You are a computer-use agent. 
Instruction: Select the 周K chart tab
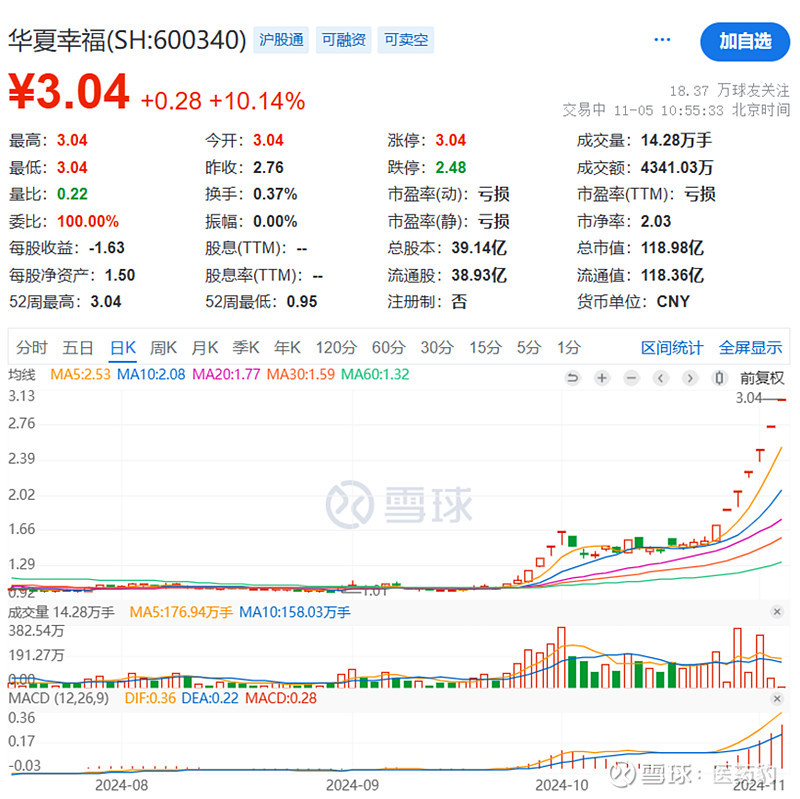tap(163, 347)
